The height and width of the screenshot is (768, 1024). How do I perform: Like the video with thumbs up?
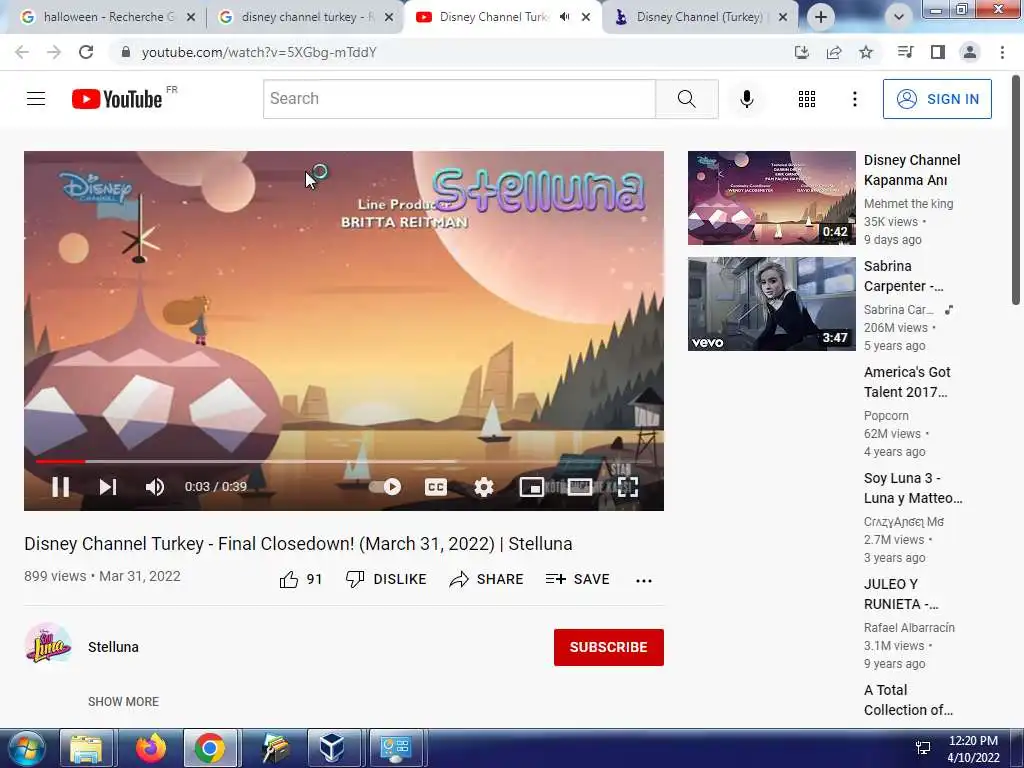300,579
